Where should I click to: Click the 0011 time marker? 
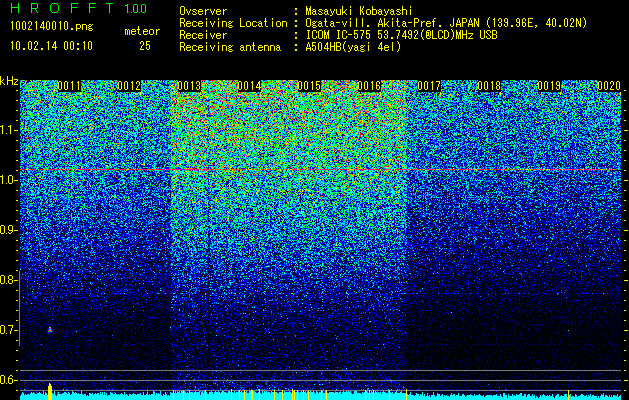(x=69, y=86)
